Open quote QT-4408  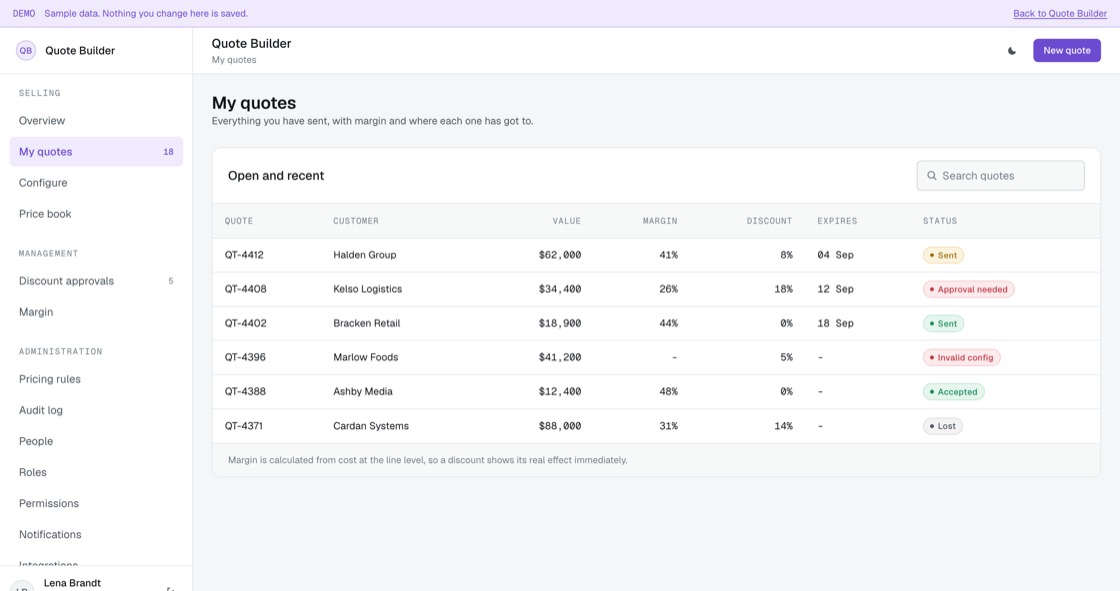point(245,289)
